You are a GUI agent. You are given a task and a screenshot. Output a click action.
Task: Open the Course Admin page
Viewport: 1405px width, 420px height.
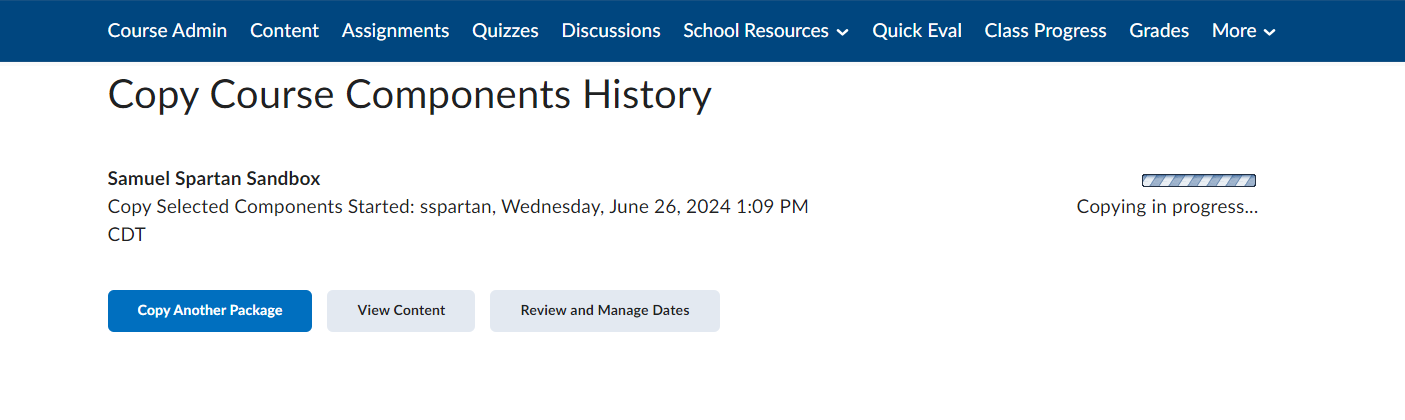tap(167, 31)
